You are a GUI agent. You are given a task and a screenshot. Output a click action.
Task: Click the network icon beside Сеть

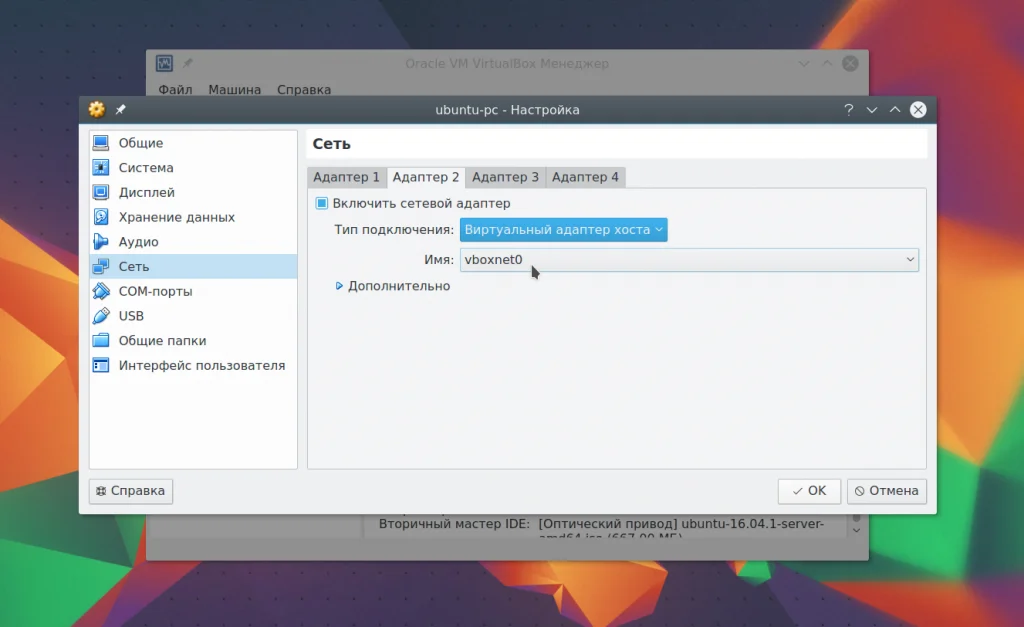(101, 266)
